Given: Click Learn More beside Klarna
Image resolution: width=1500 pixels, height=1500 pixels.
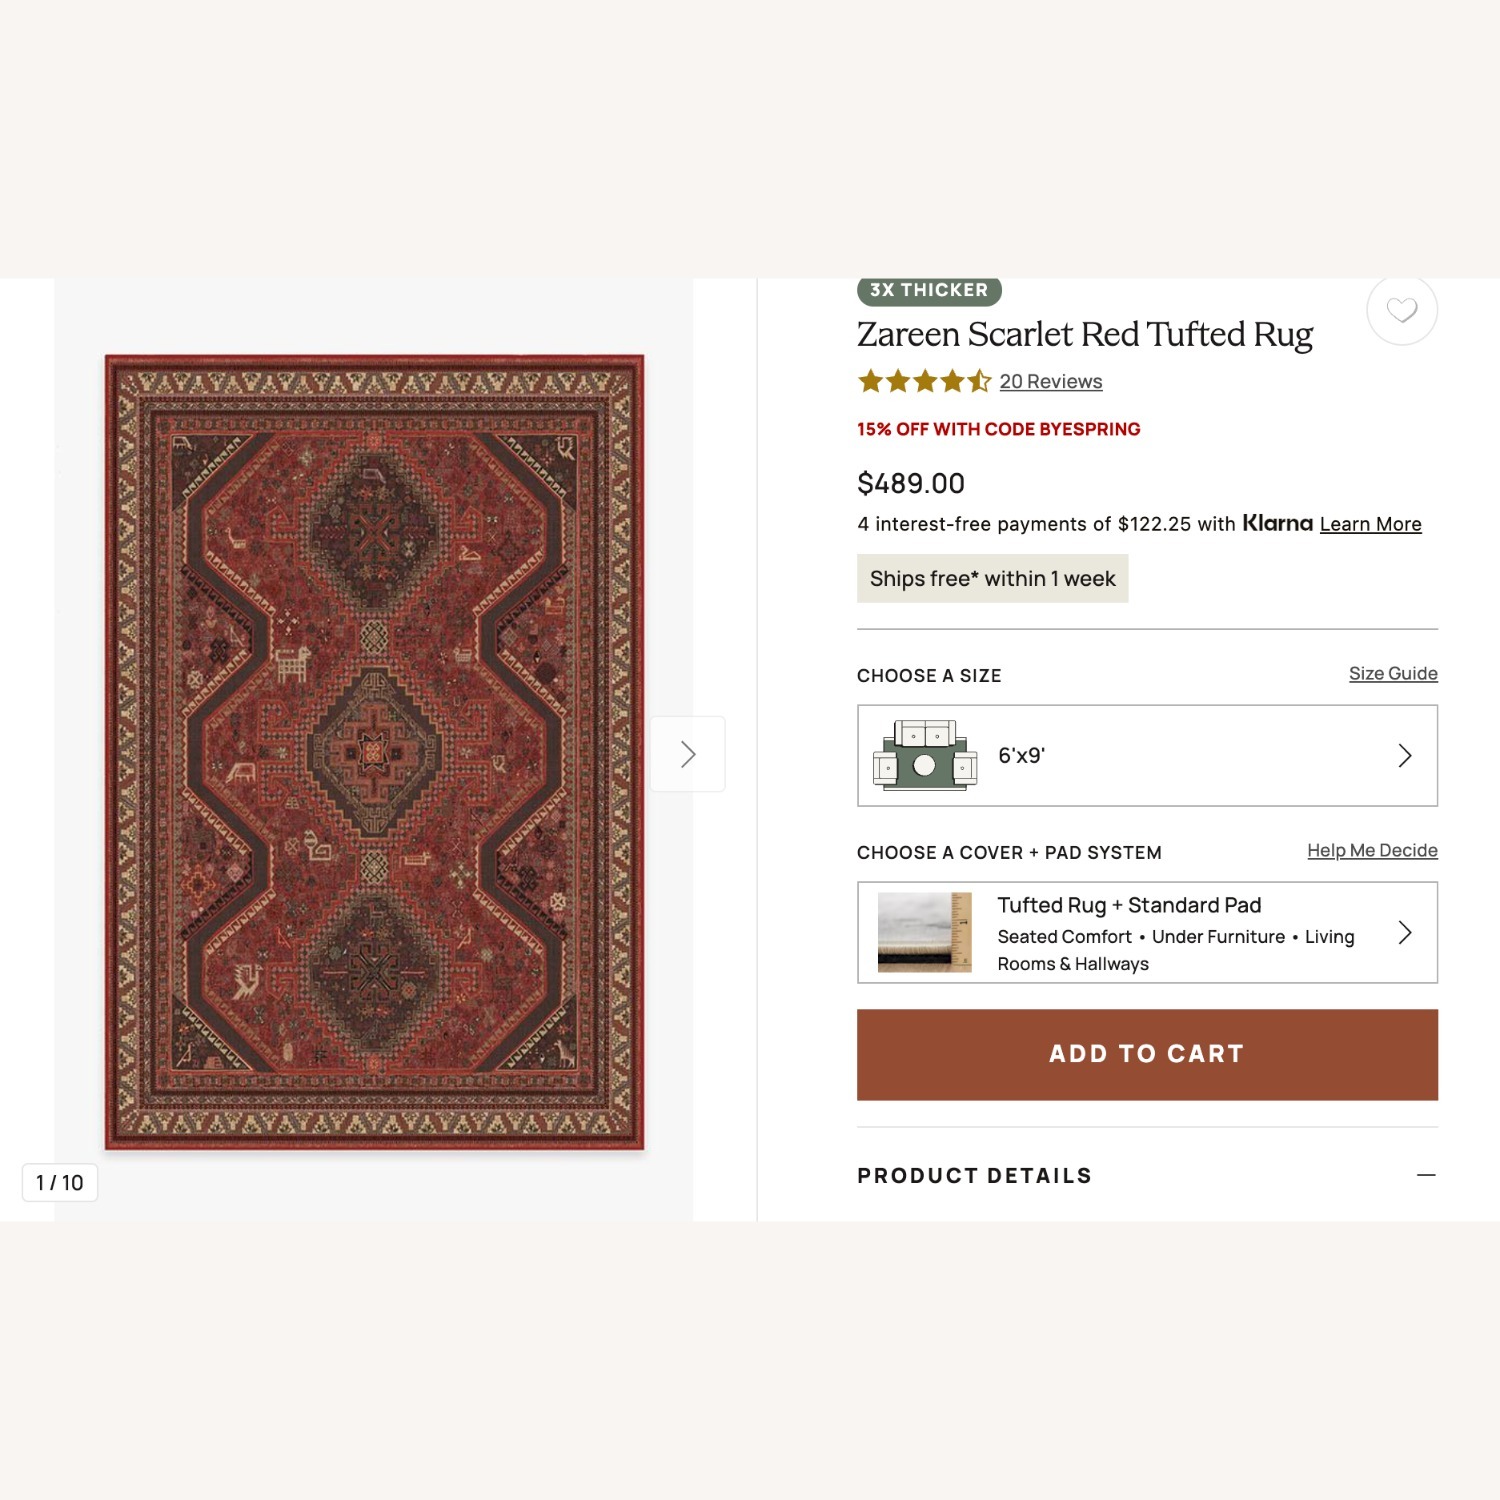Looking at the screenshot, I should 1371,523.
